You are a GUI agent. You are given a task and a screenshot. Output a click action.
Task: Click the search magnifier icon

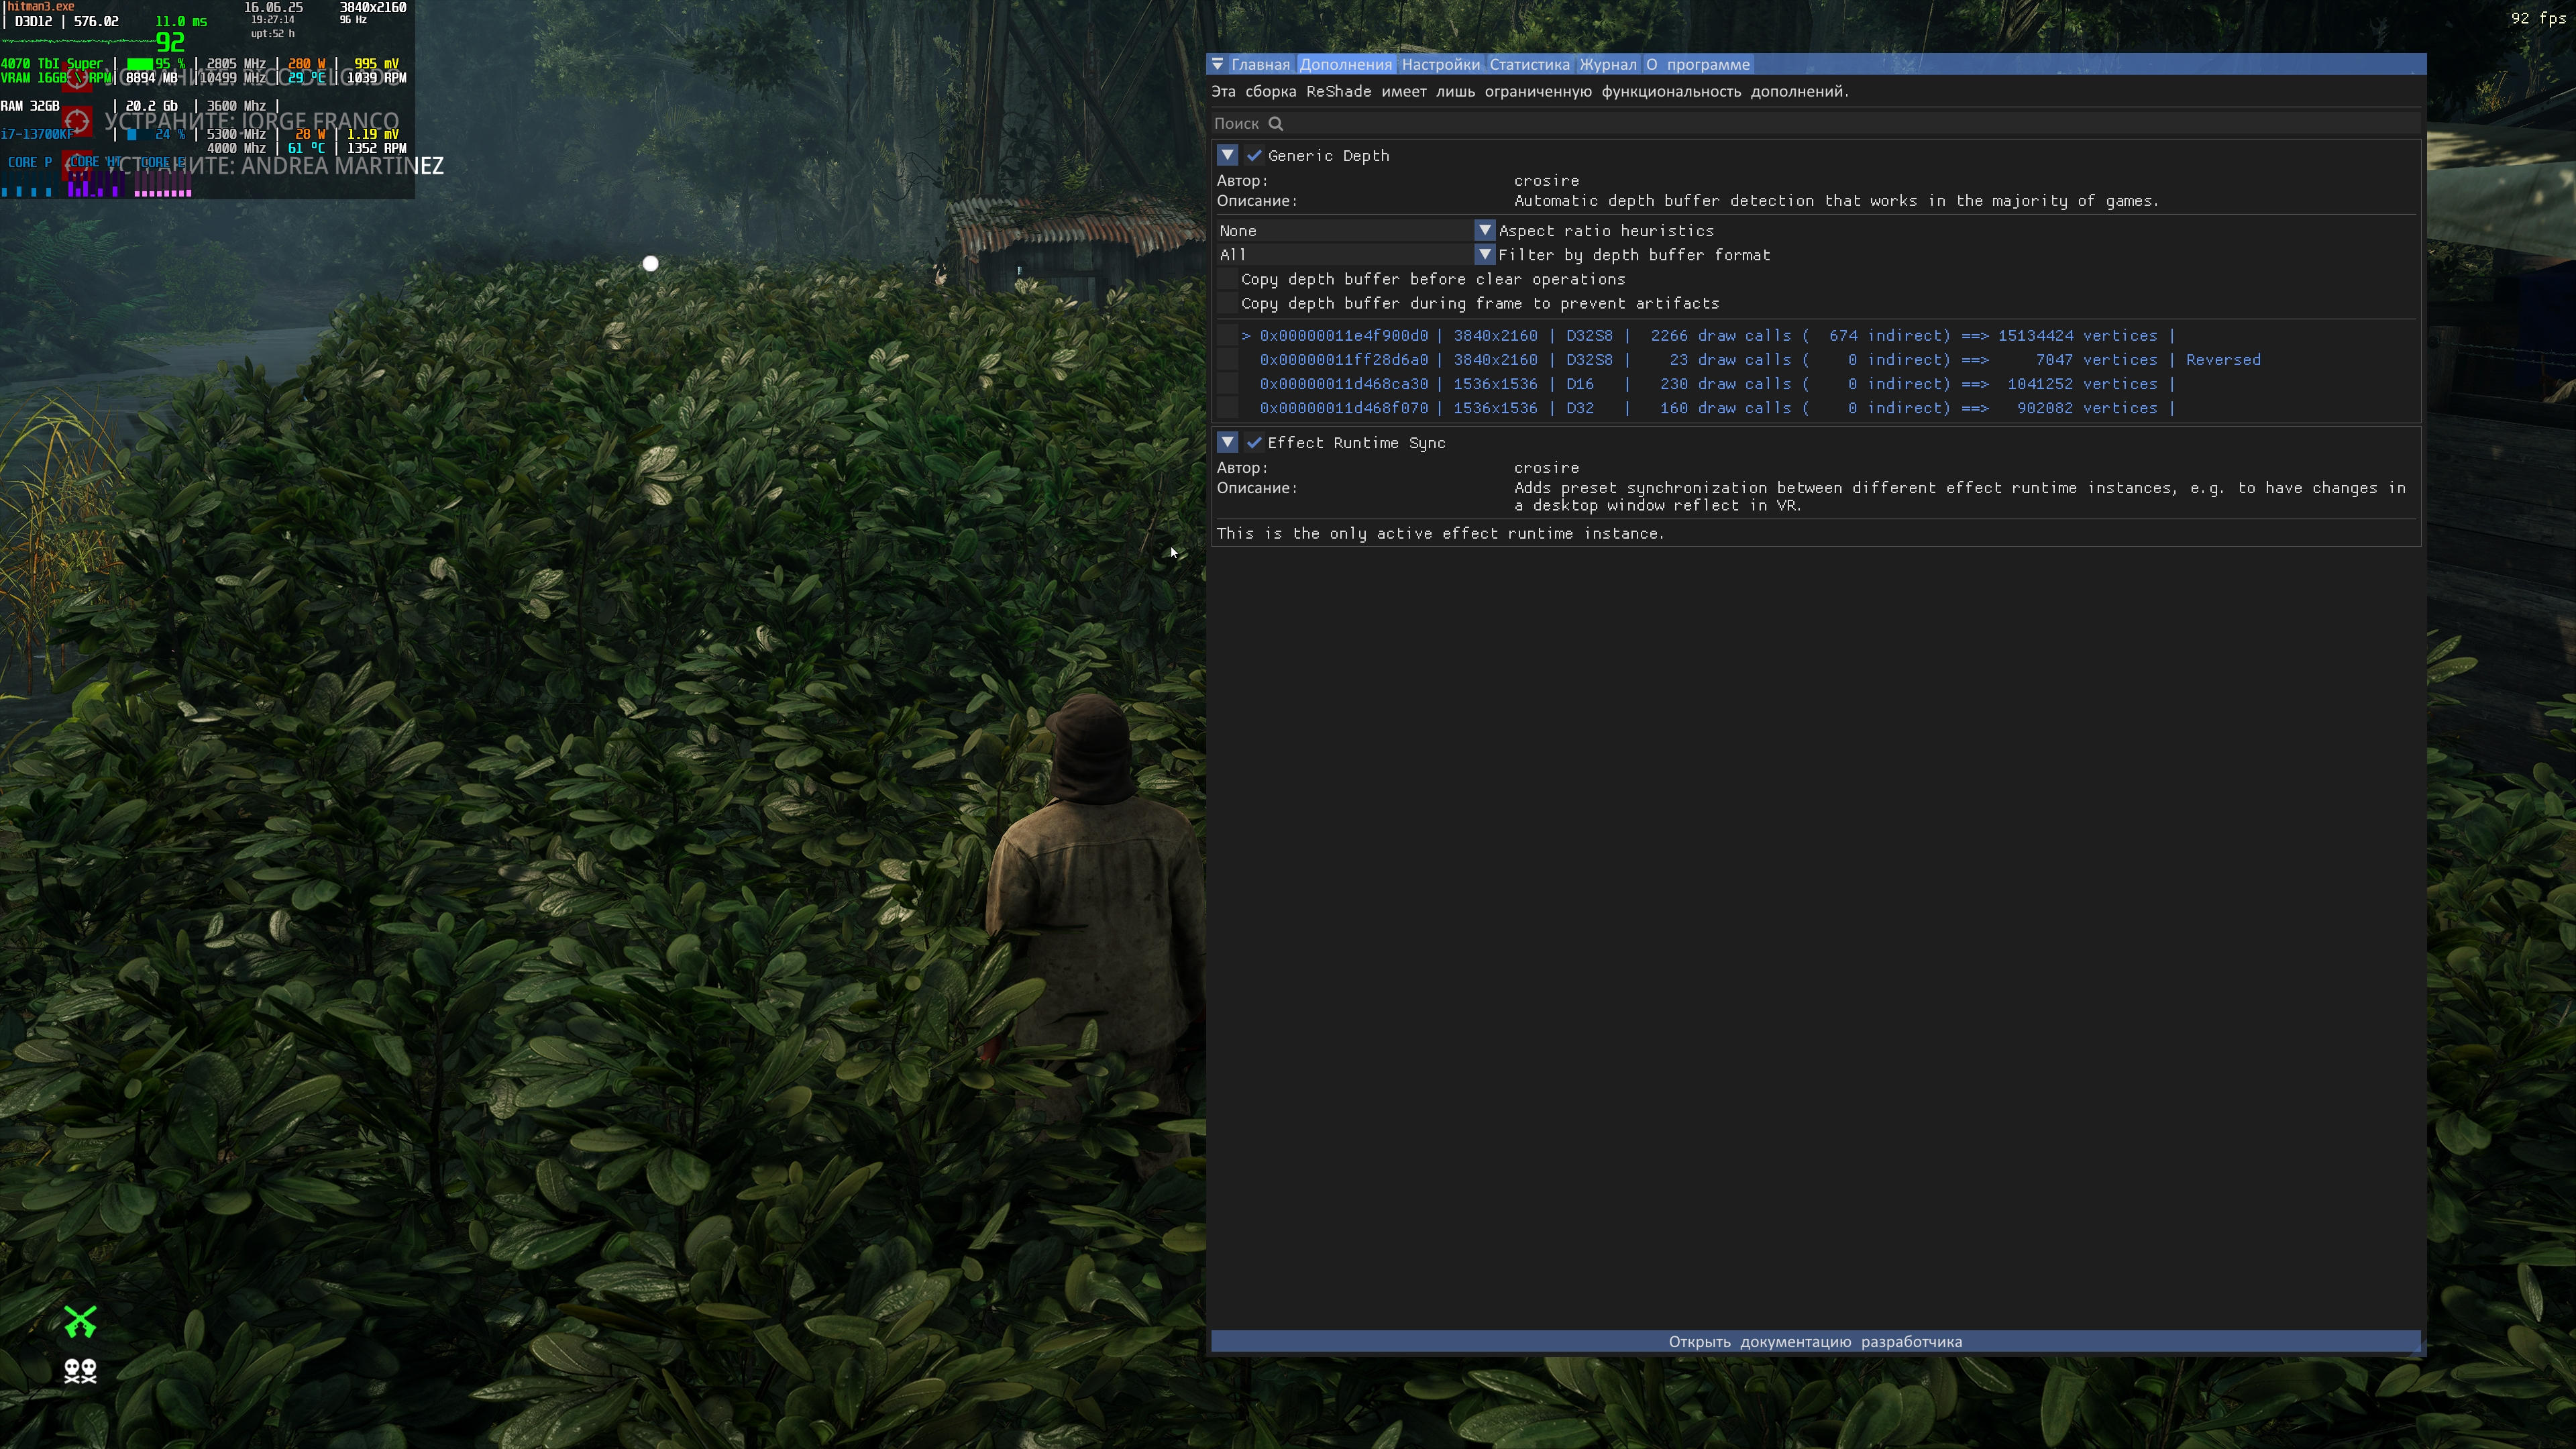tap(1275, 123)
